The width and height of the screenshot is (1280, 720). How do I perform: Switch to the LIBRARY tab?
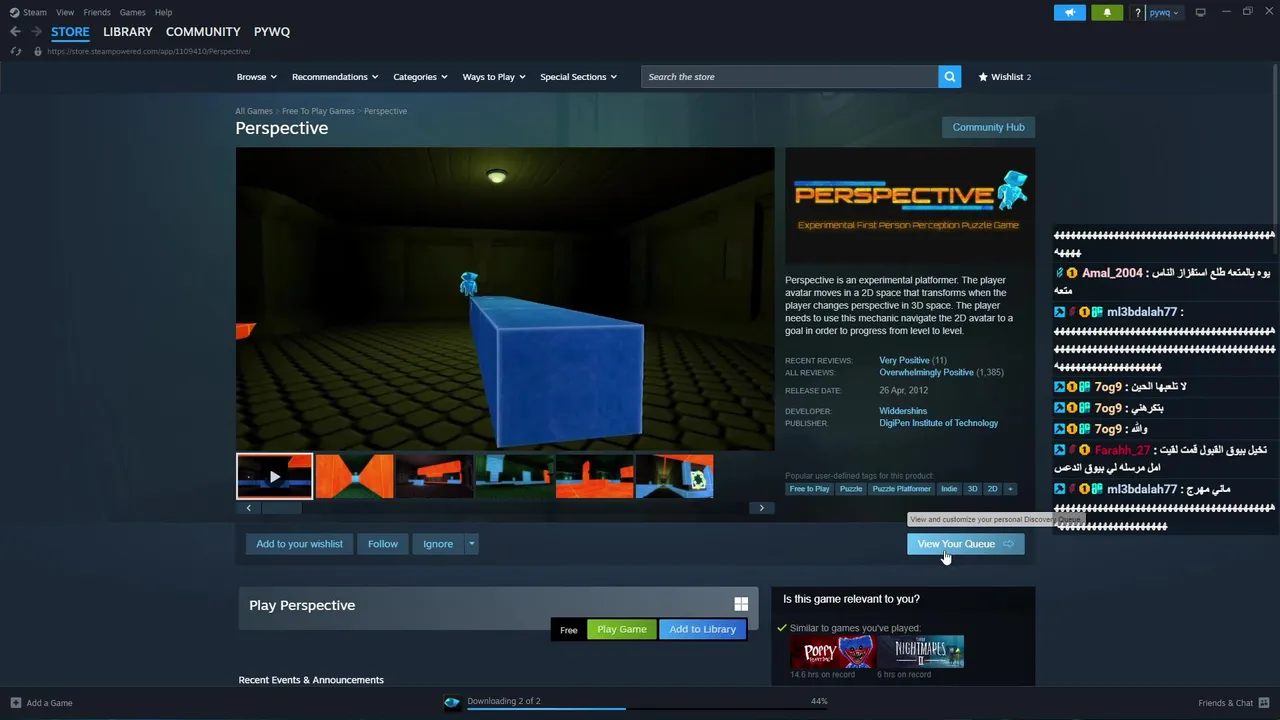[x=128, y=32]
